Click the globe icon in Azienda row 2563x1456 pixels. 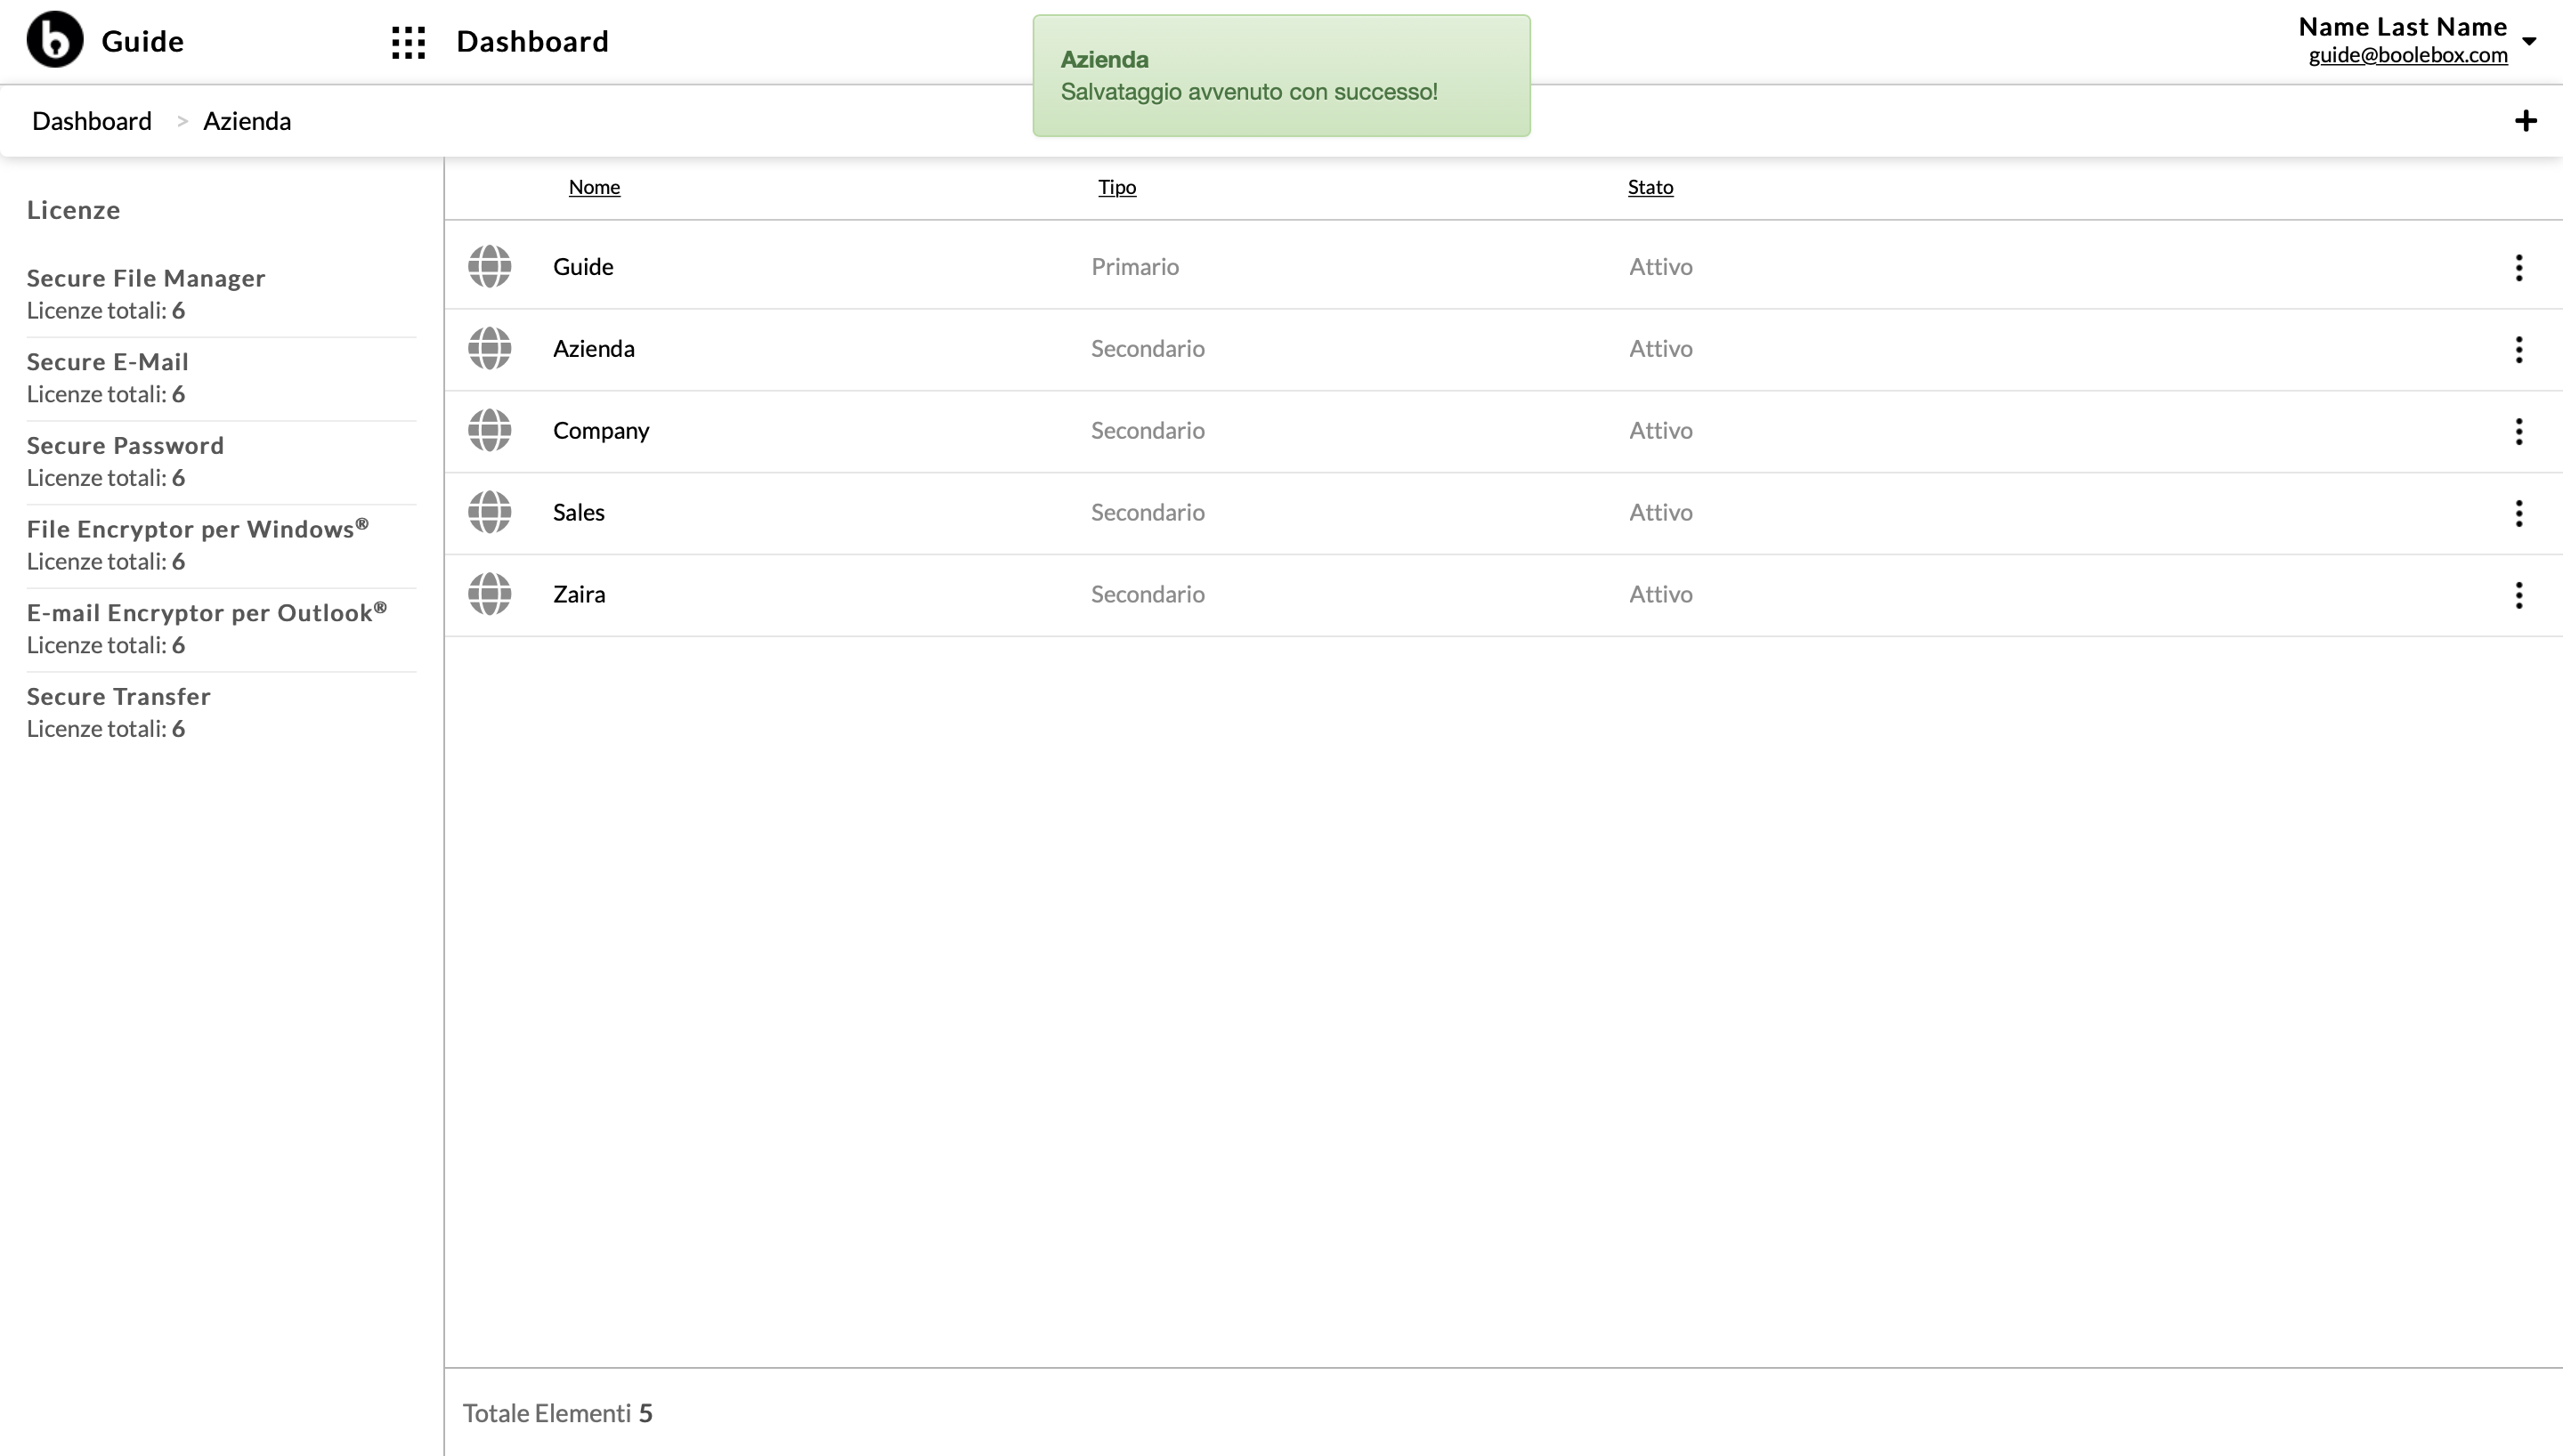[x=490, y=348]
